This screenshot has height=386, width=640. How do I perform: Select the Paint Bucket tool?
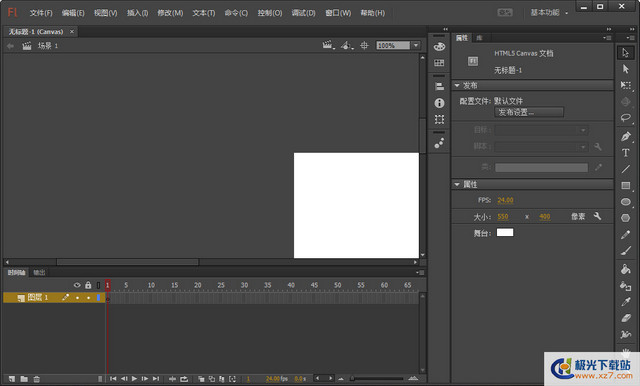625,268
